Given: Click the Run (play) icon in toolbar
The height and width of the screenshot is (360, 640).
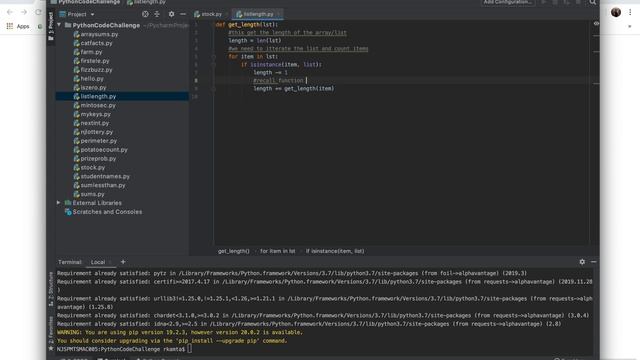Looking at the screenshot, I should pyautogui.click(x=544, y=2).
